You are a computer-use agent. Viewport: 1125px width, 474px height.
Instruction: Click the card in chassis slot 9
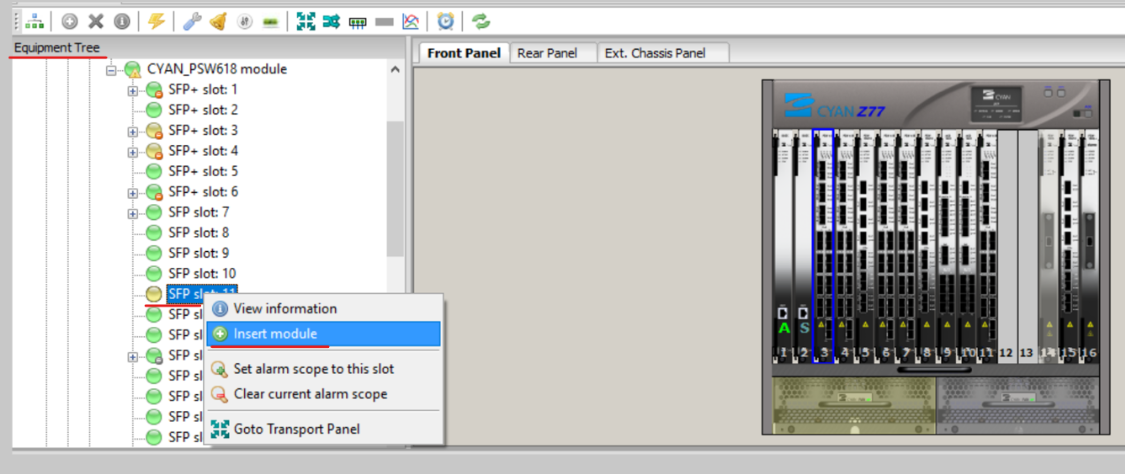click(x=947, y=246)
